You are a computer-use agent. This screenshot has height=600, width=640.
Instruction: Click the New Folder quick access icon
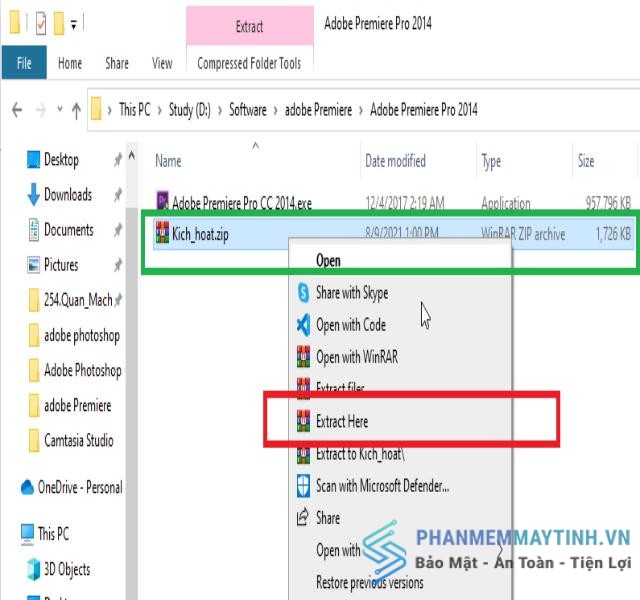coord(59,23)
